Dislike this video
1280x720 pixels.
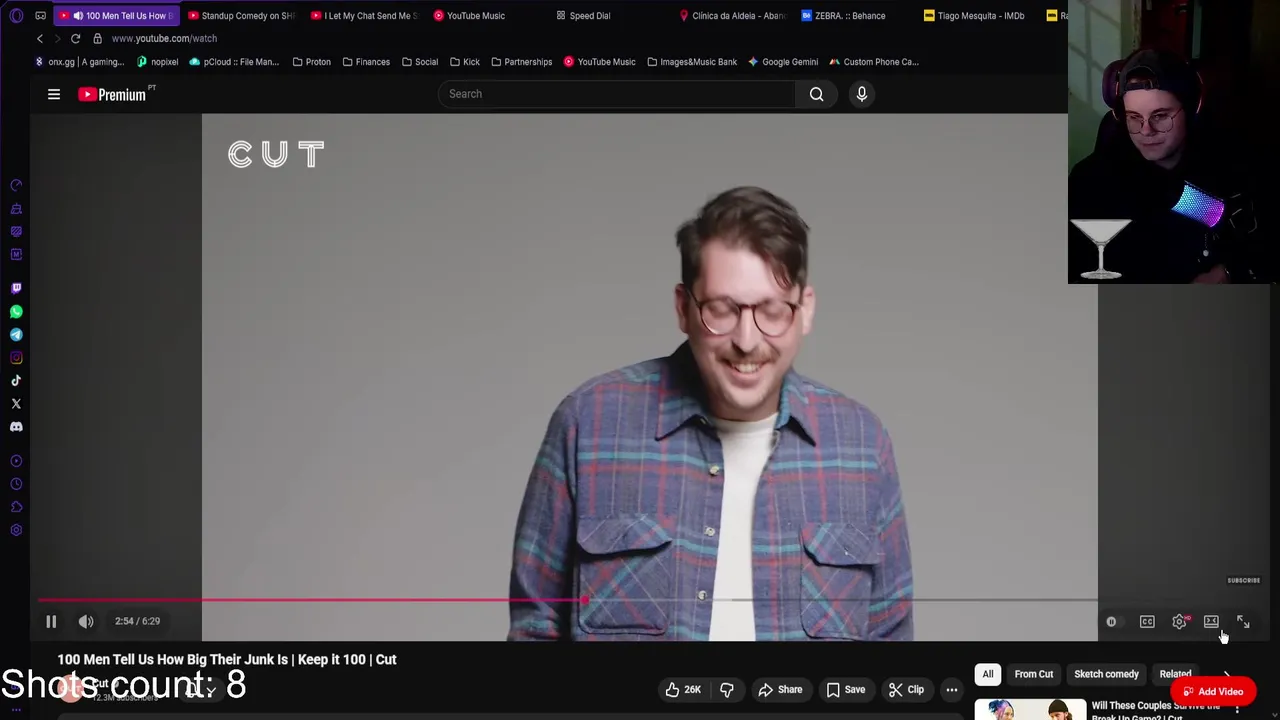point(727,689)
